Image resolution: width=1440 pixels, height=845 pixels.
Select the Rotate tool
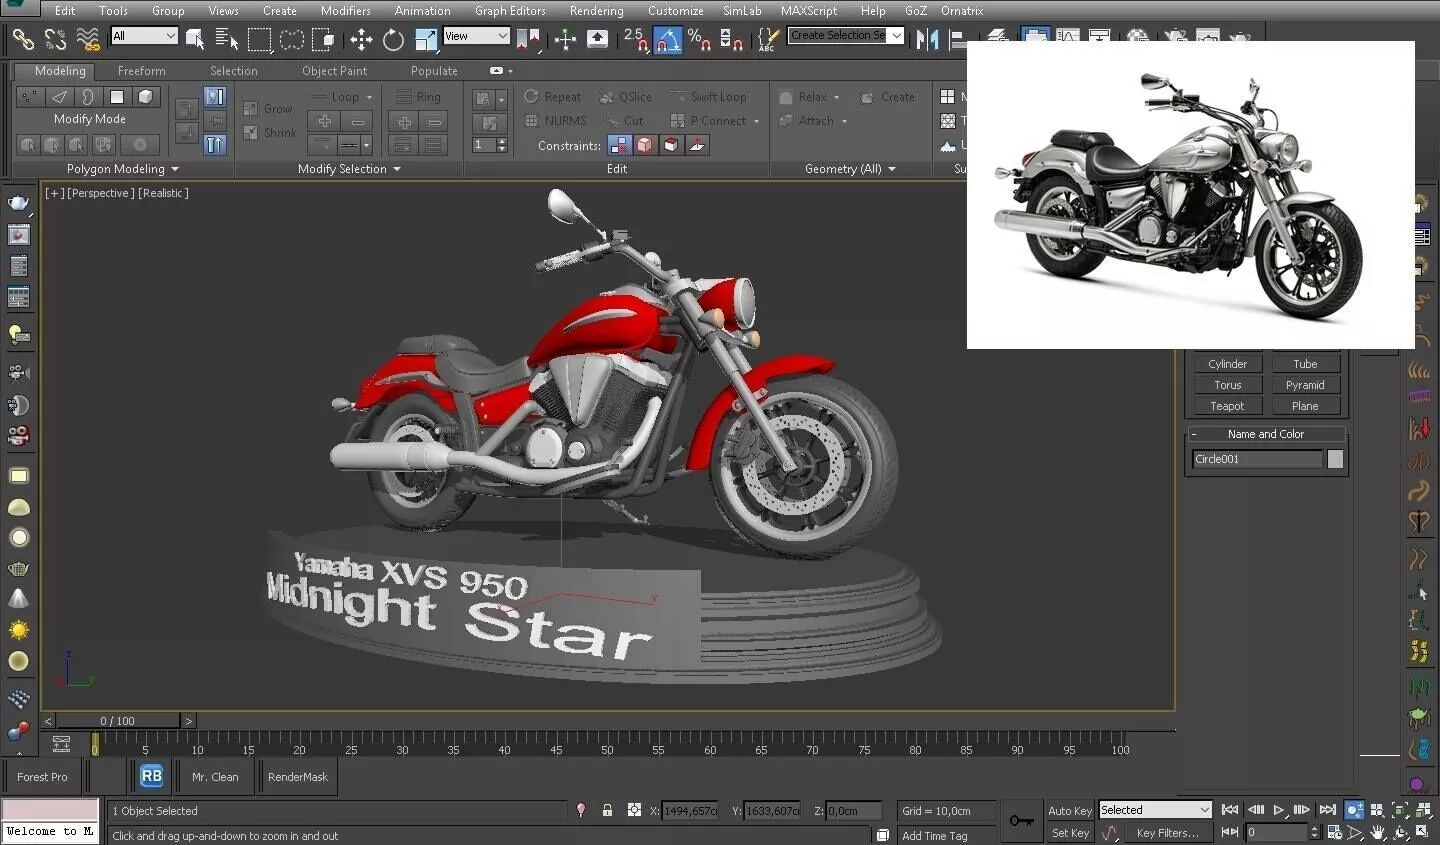pos(393,39)
